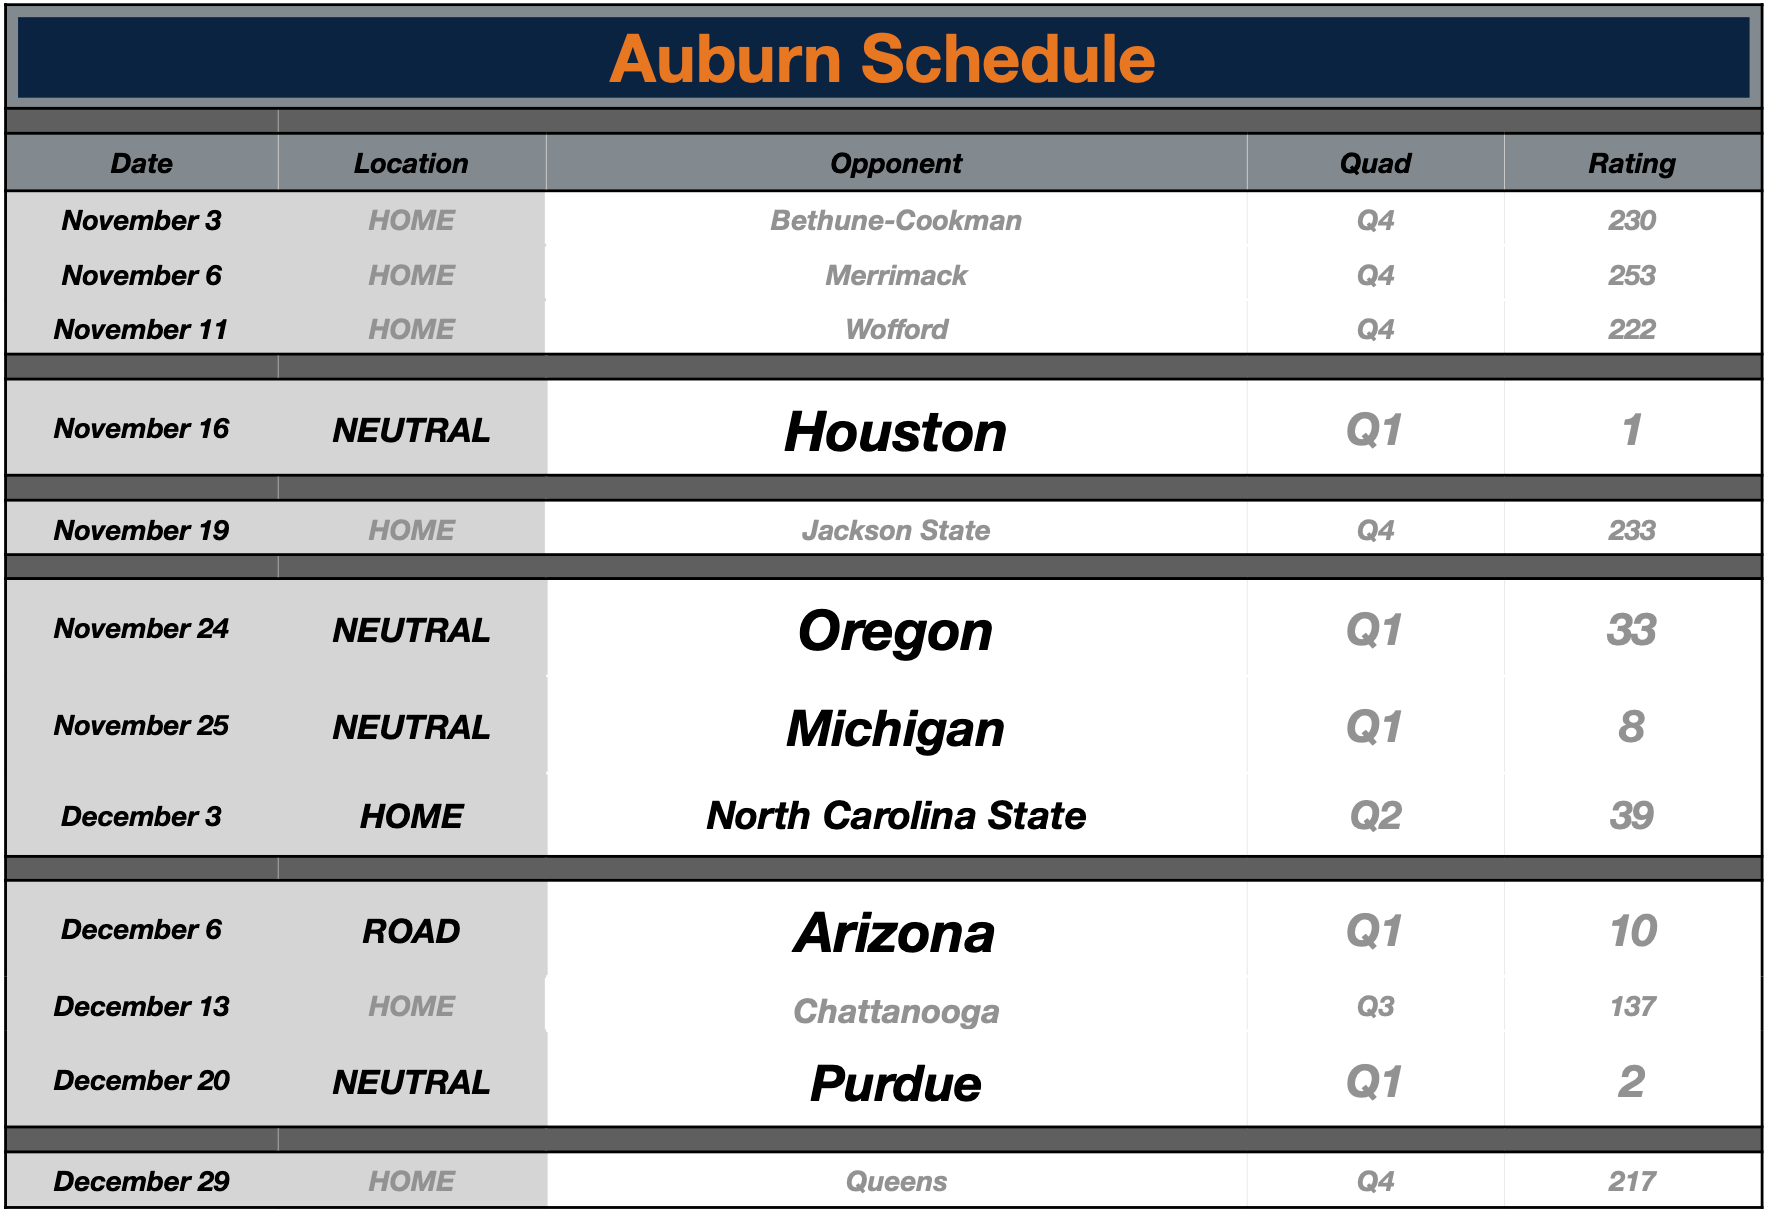Click the Q3 quad cell
The height and width of the screenshot is (1213, 1766).
1375,1006
